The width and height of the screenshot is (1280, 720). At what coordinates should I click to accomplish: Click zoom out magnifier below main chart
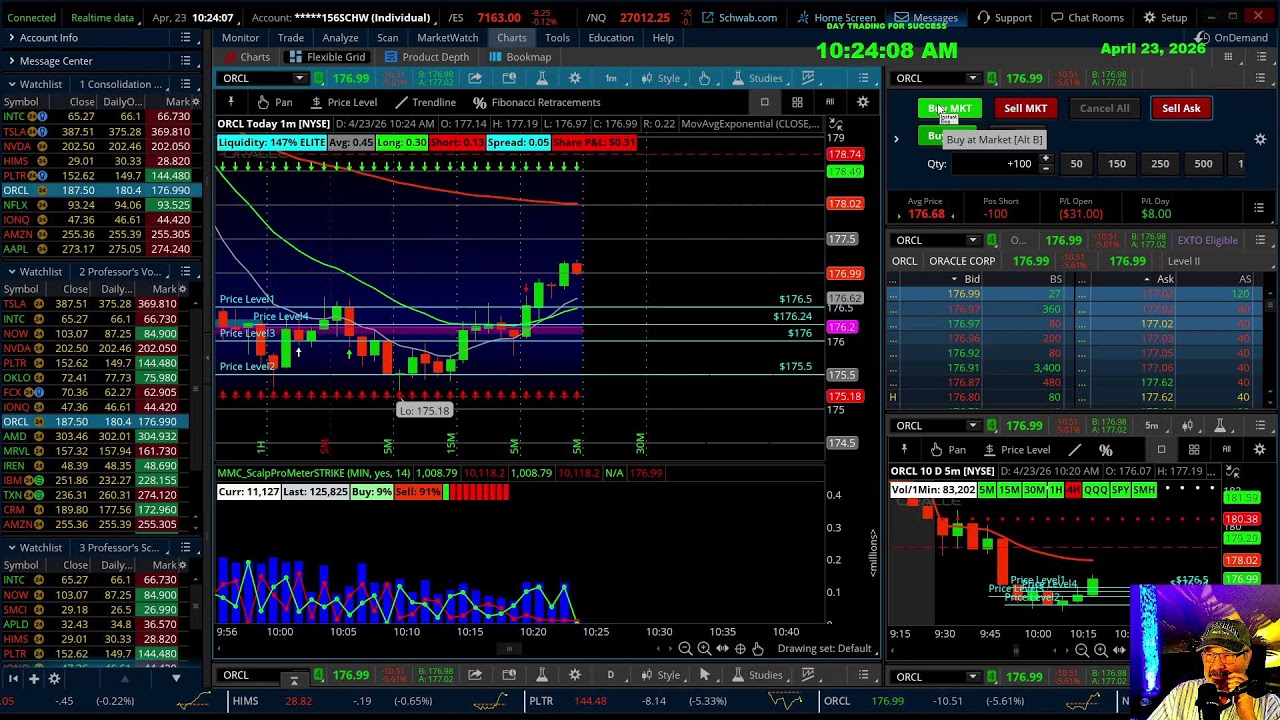[x=685, y=648]
